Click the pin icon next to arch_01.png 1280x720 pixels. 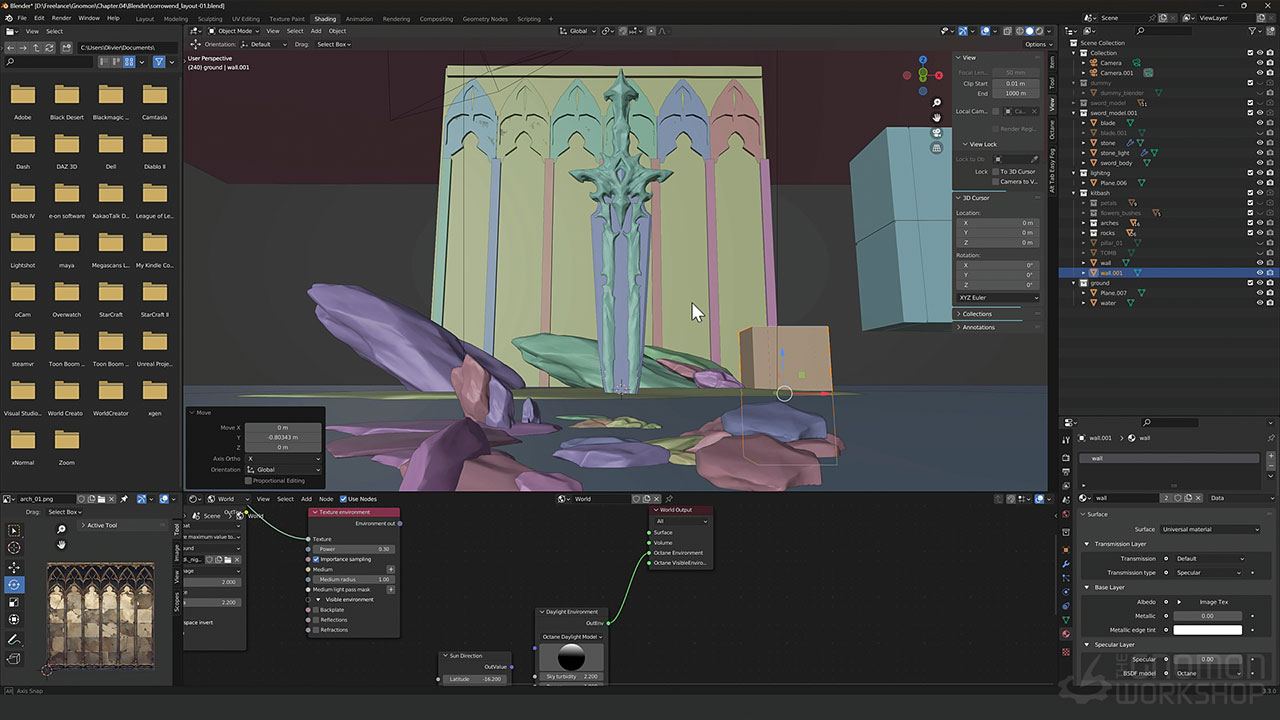[x=124, y=499]
